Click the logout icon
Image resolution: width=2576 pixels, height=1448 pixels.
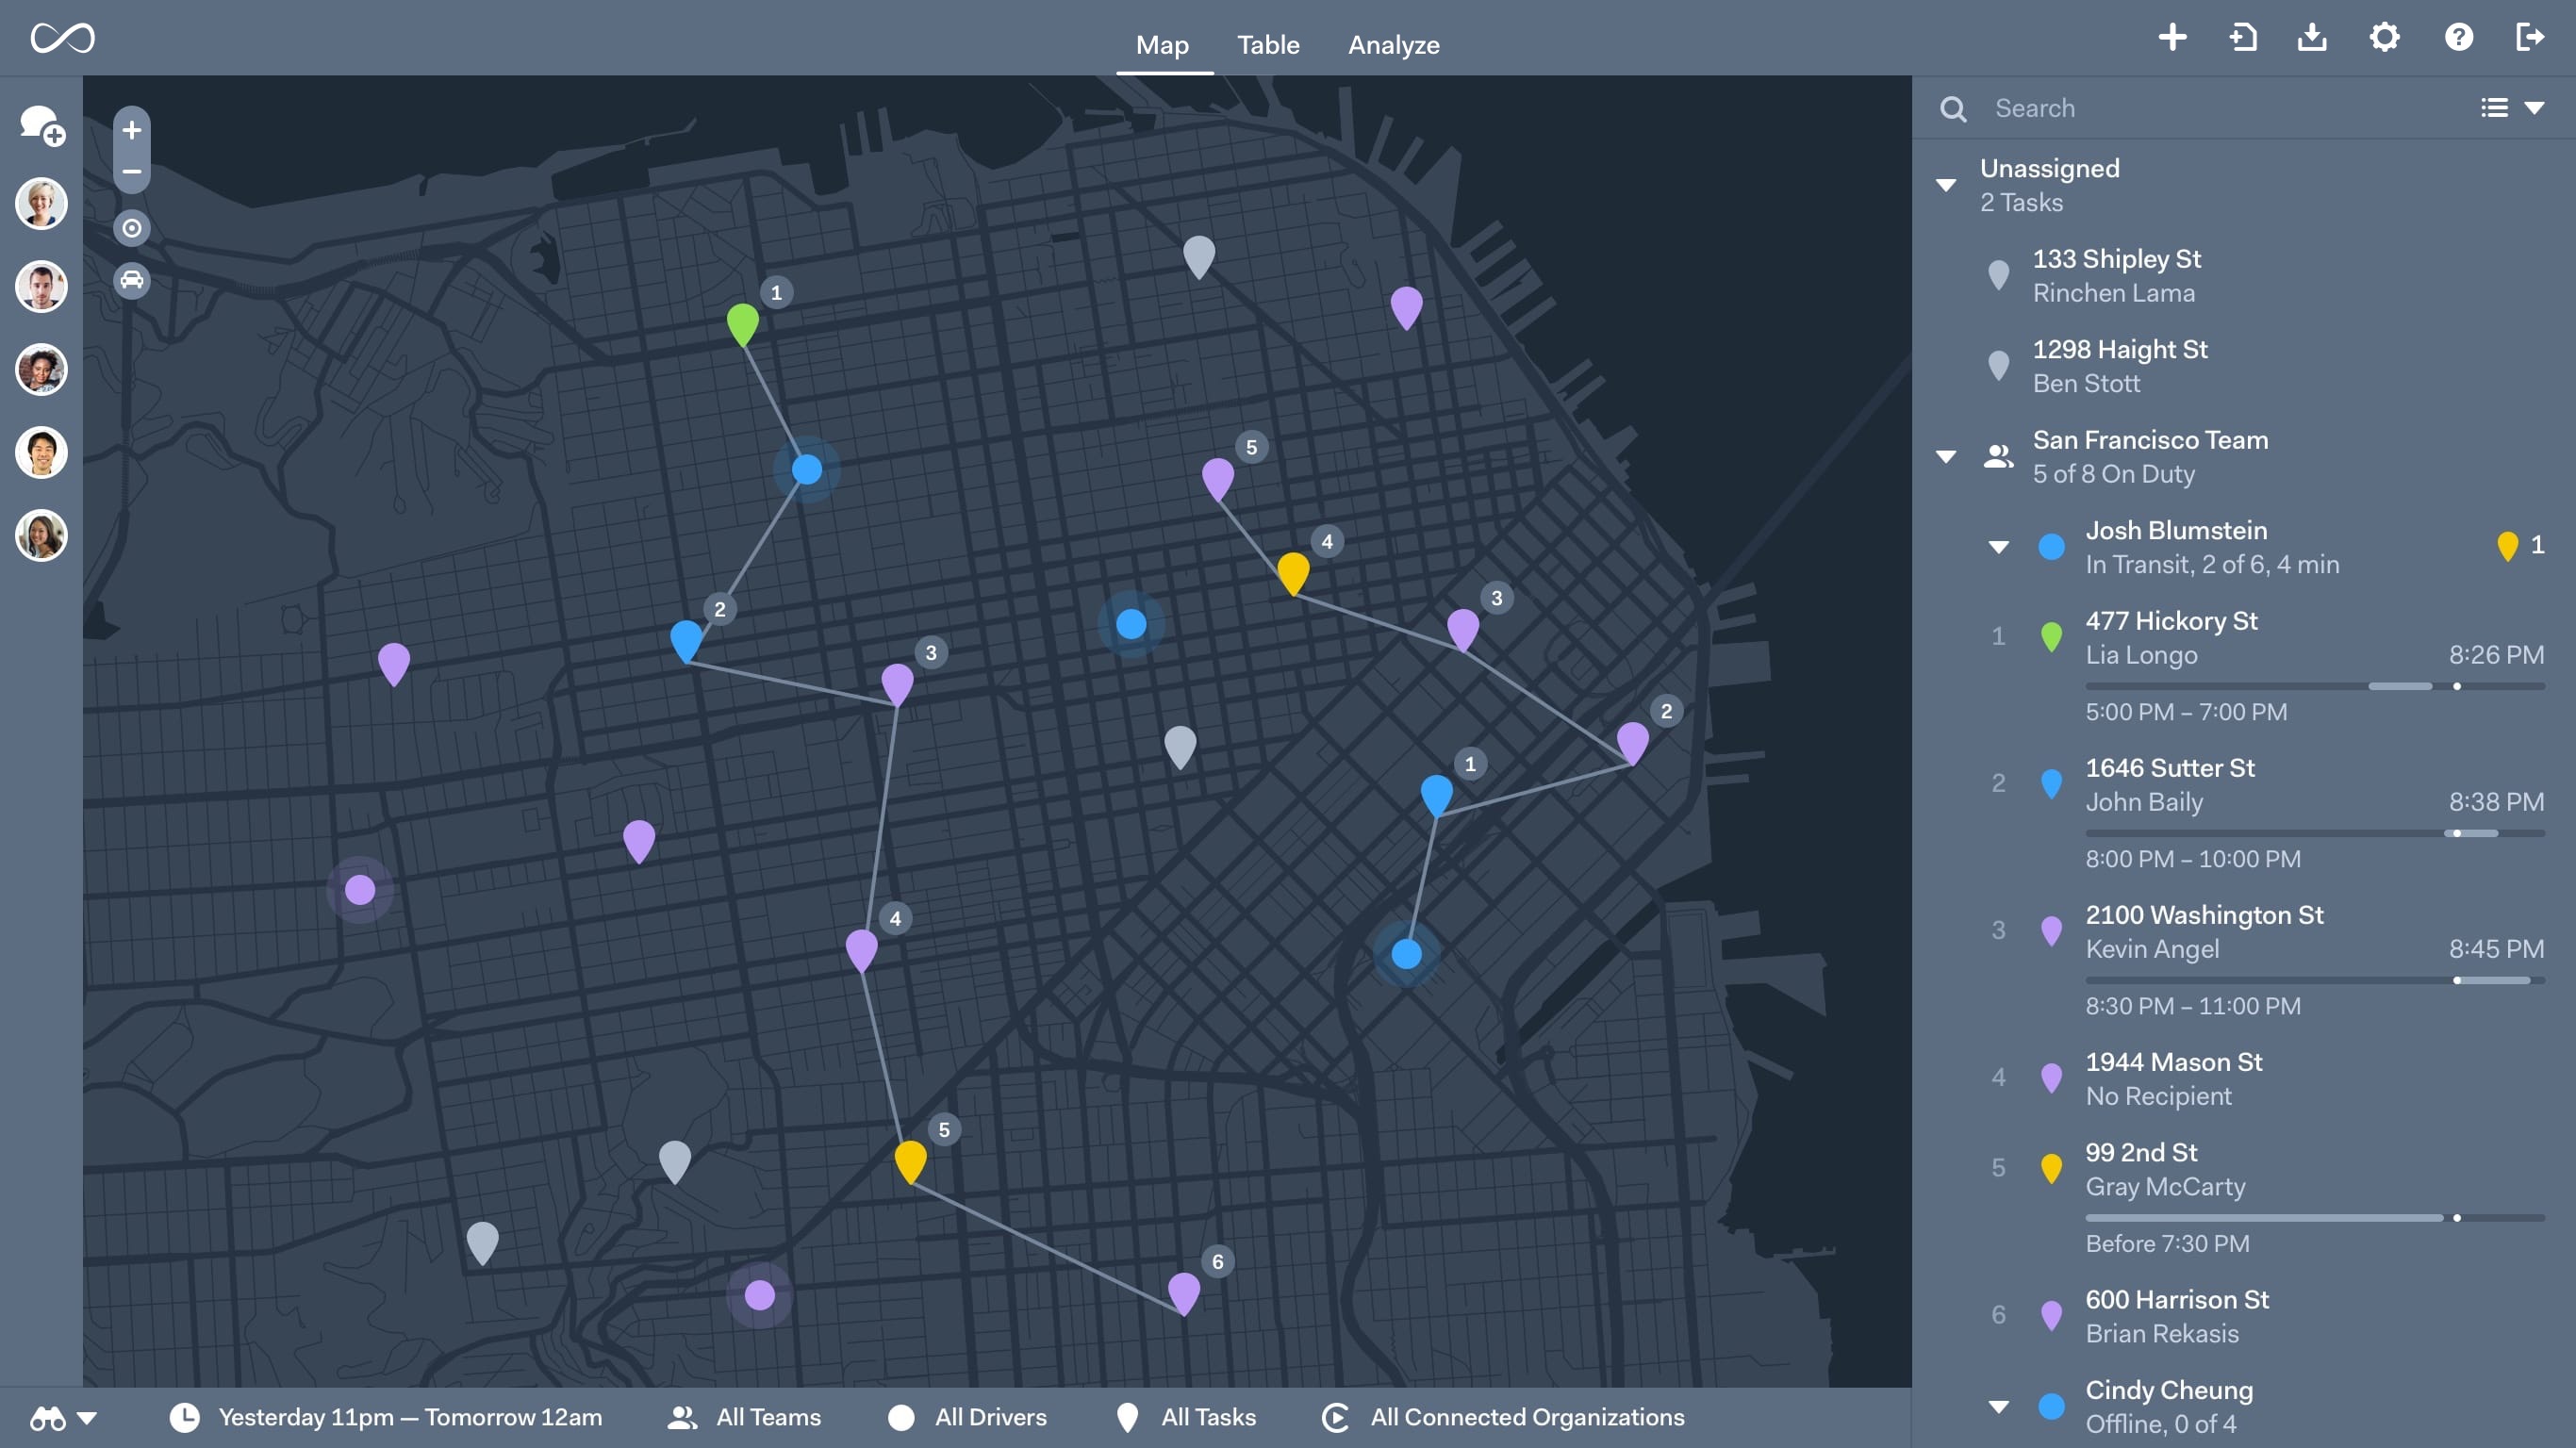click(2531, 38)
